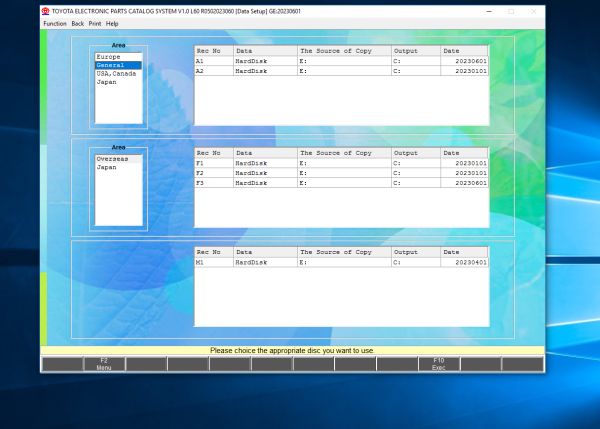This screenshot has height=429, width=600.
Task: Select the M1 record row
Action: tap(341, 262)
